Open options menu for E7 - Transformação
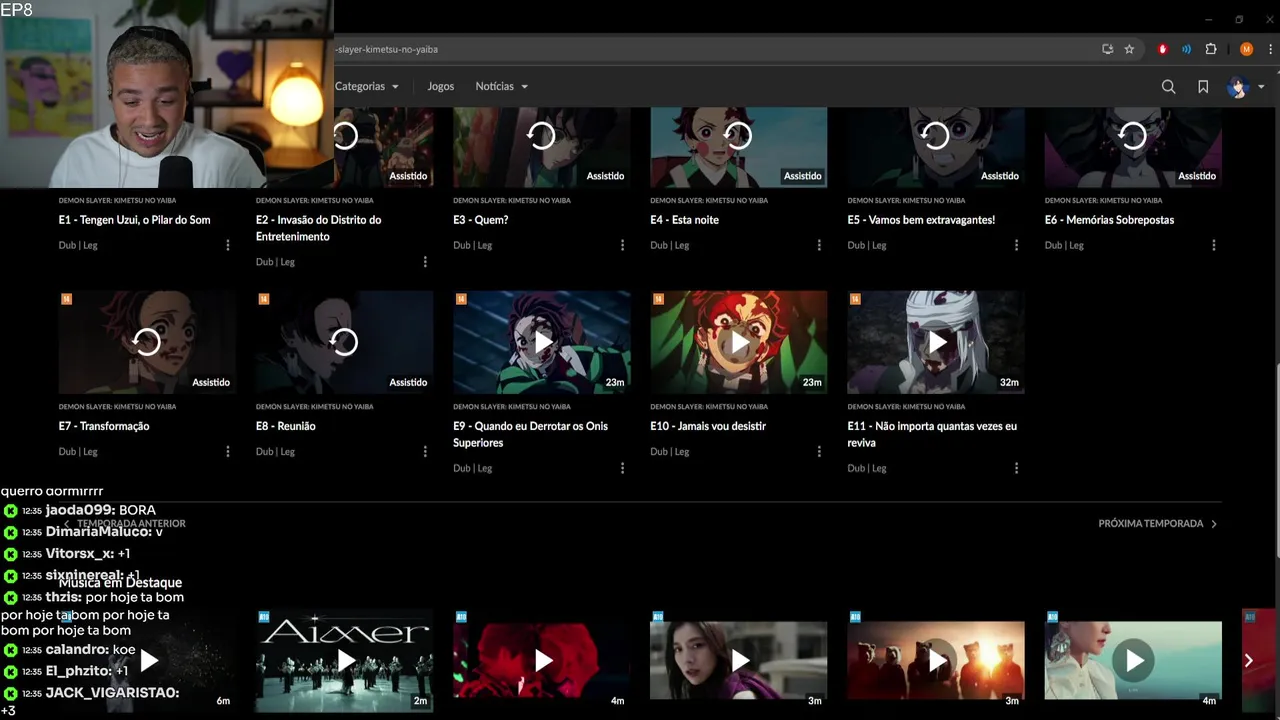 tap(227, 451)
